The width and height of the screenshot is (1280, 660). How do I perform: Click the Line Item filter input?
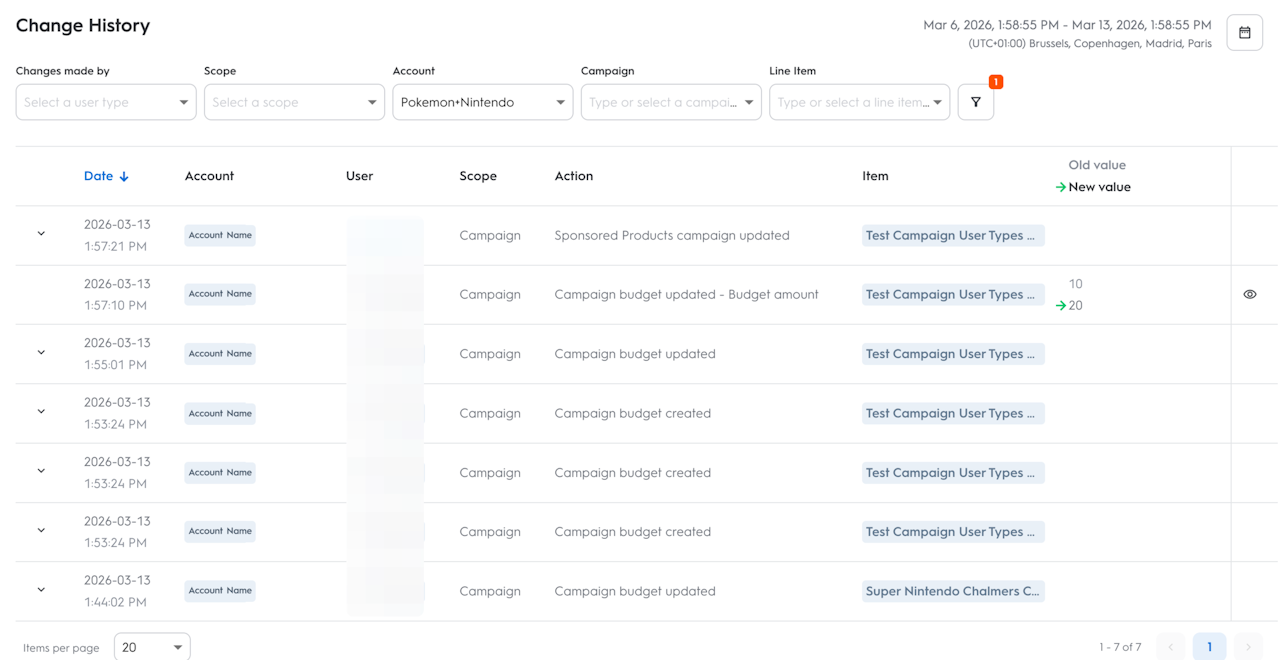tap(851, 102)
